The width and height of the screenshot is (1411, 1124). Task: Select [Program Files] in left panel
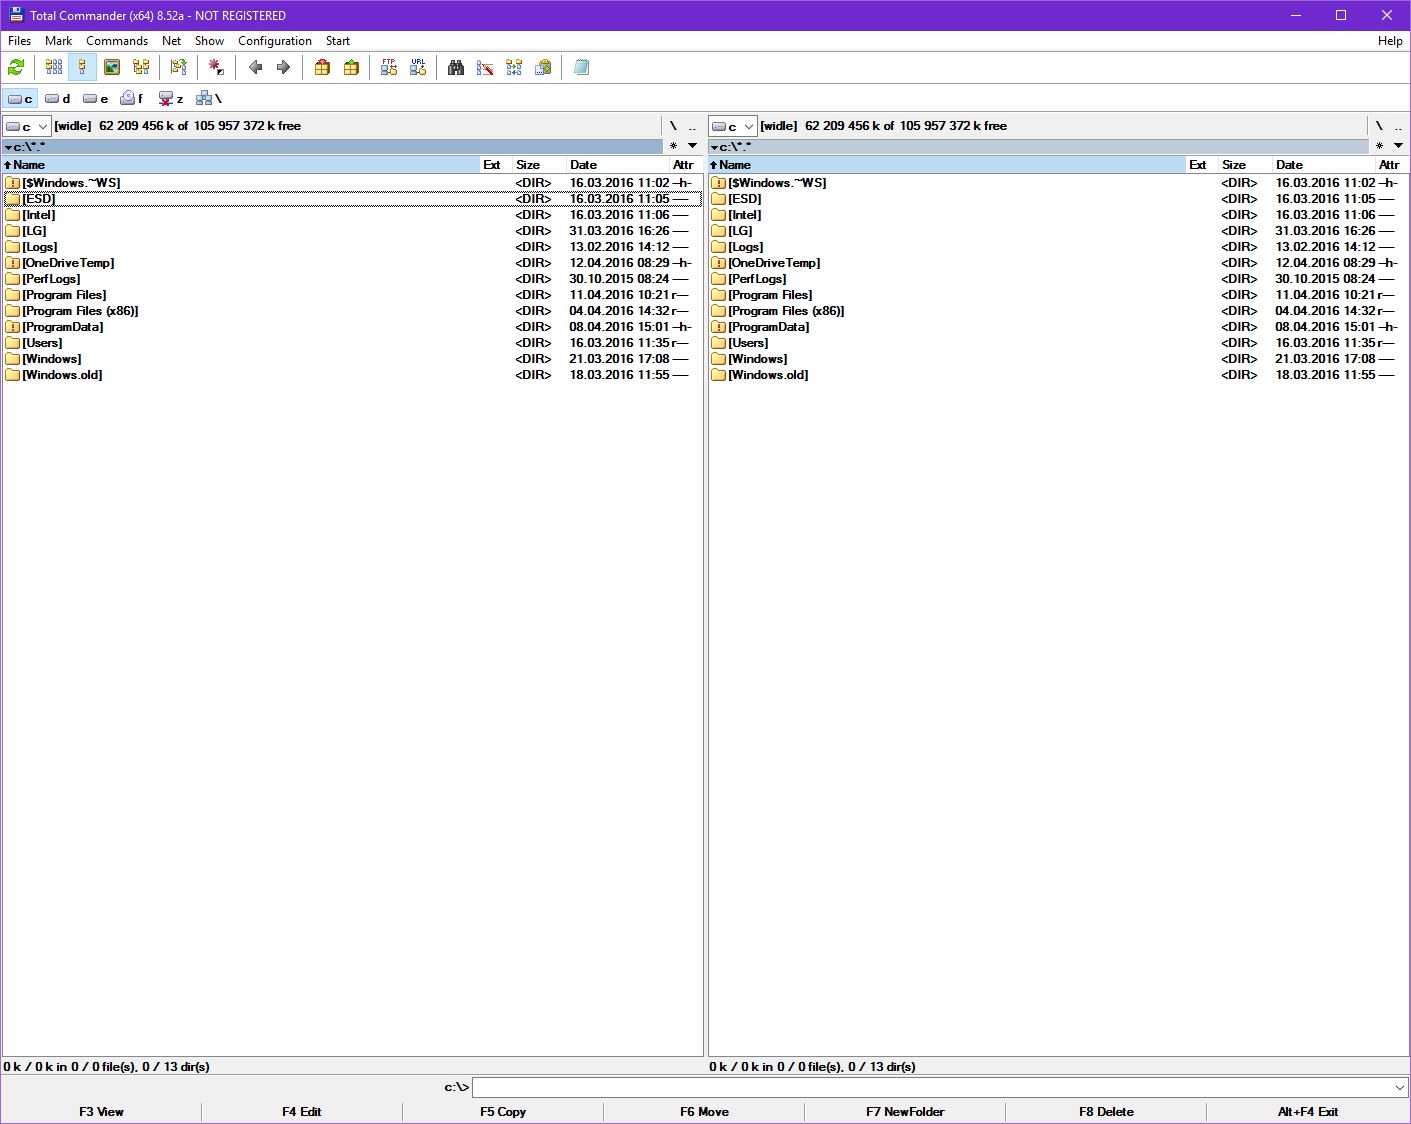point(352,295)
